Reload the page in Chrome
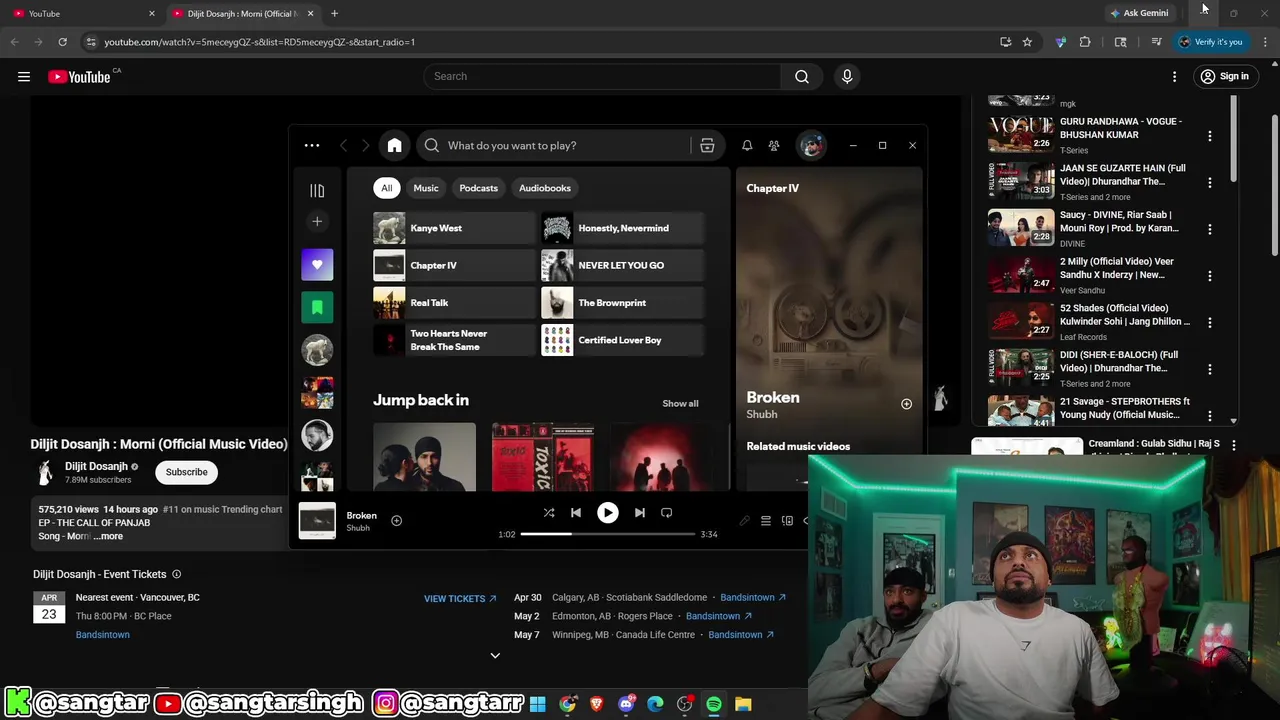This screenshot has height=720, width=1280. pyautogui.click(x=62, y=42)
